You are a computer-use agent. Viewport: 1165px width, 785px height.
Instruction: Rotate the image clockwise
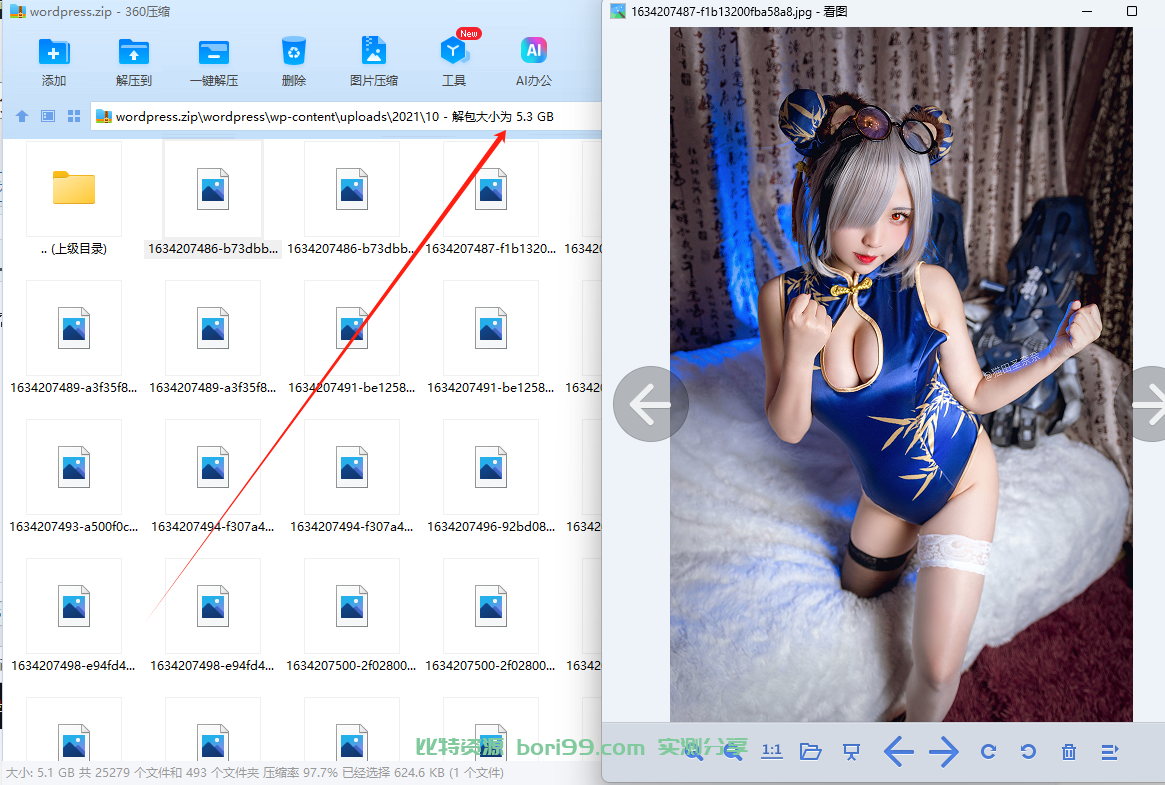[988, 752]
